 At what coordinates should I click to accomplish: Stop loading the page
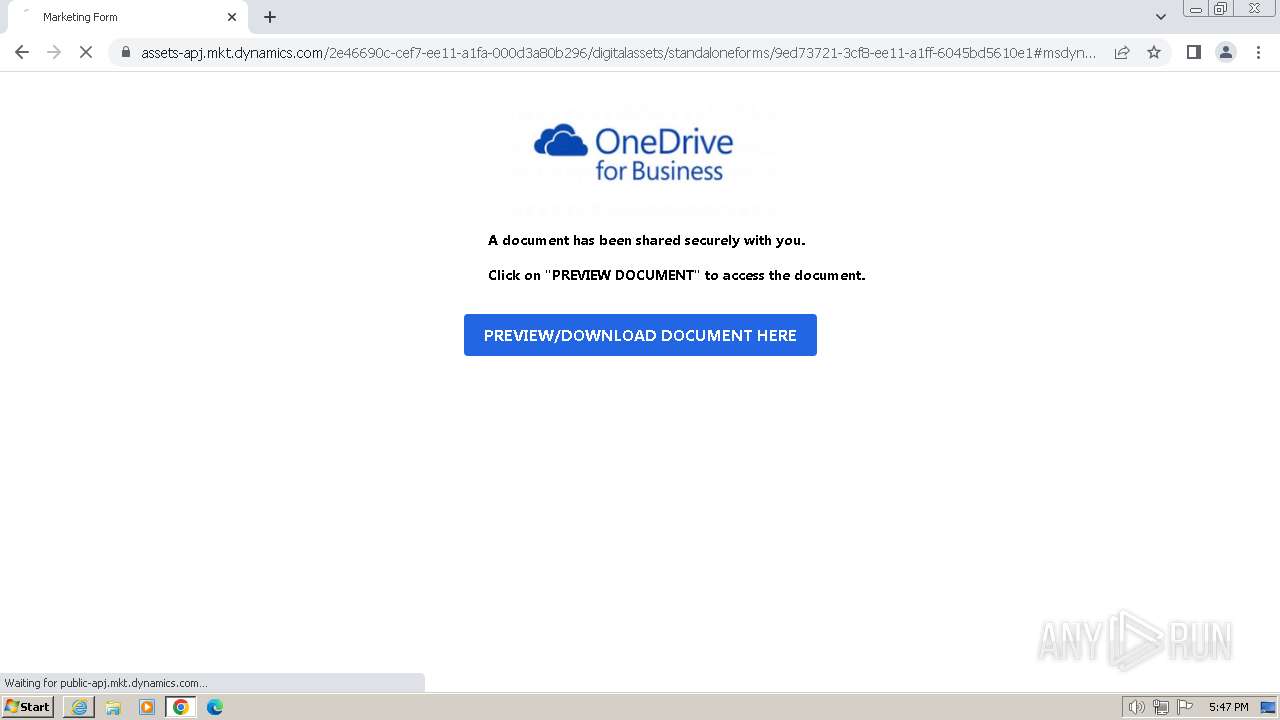tap(86, 52)
